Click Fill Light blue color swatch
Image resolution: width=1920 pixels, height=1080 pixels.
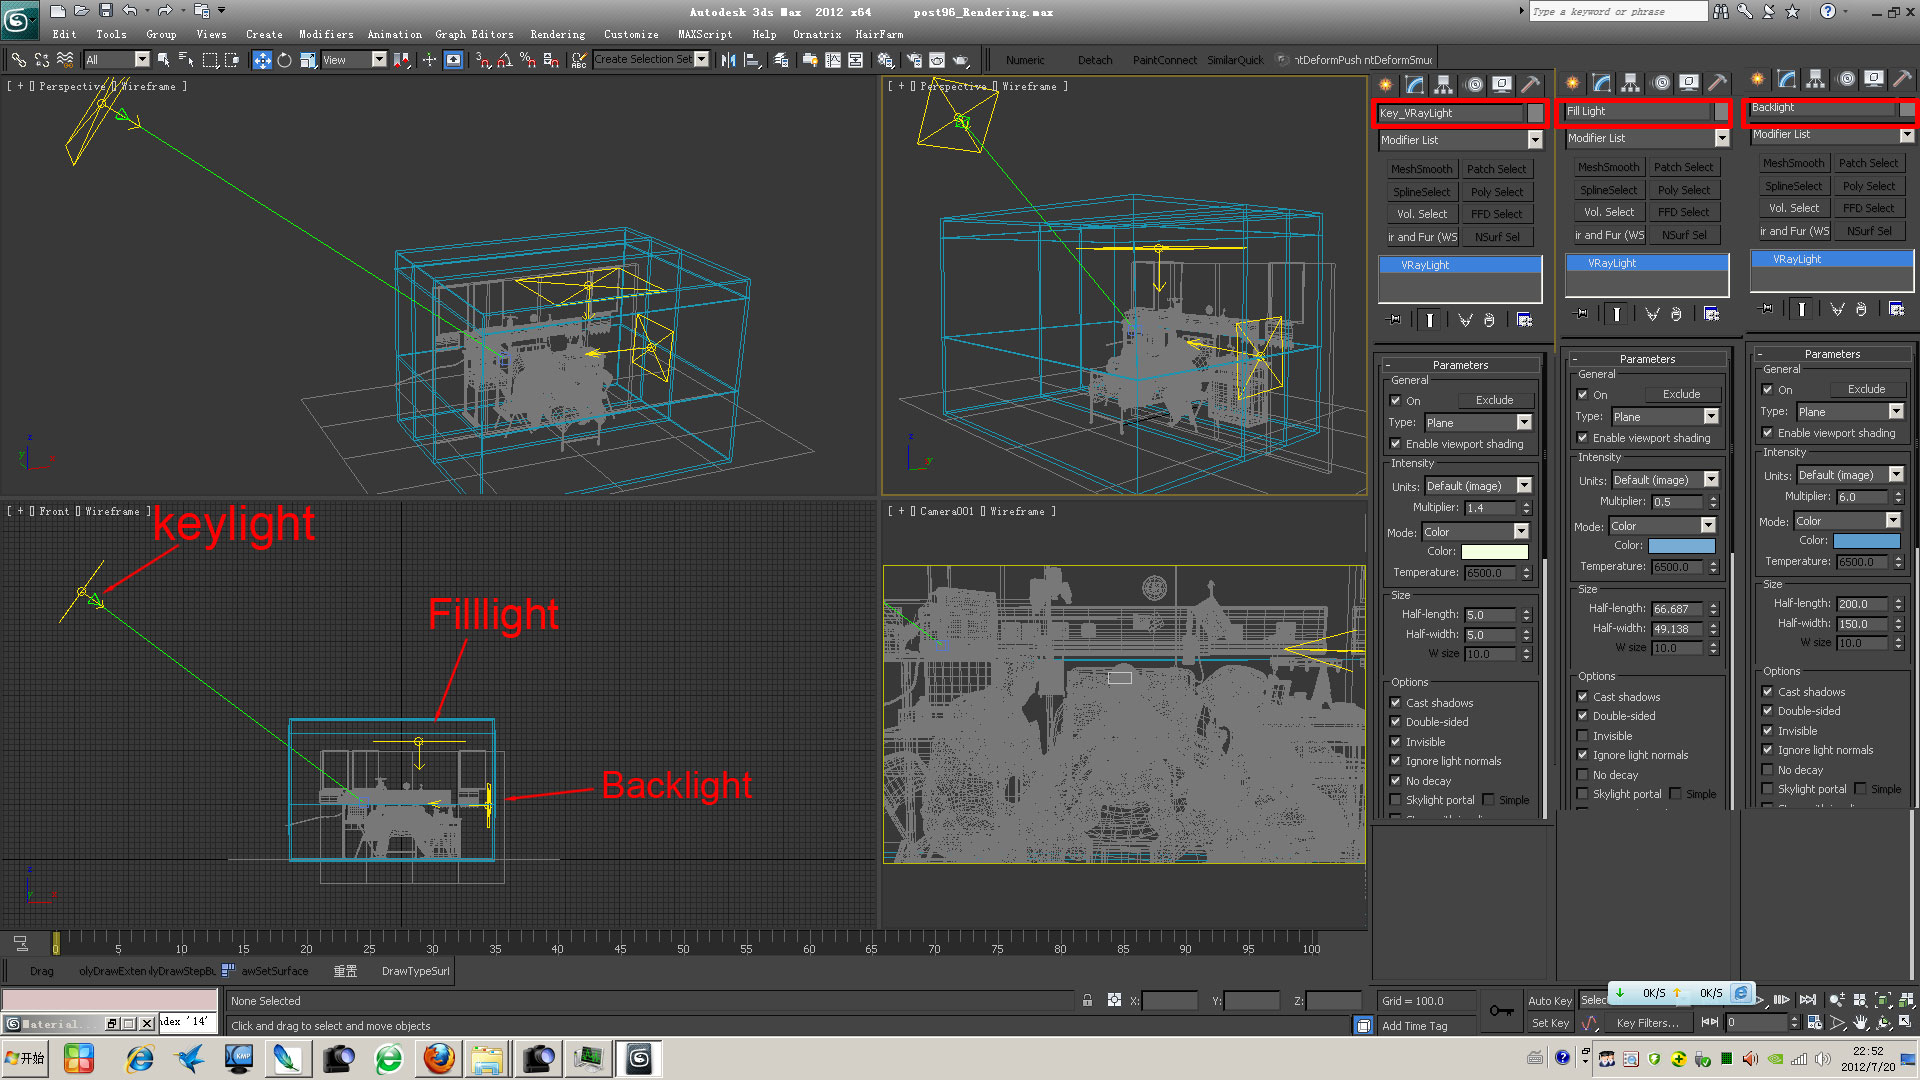pyautogui.click(x=1682, y=546)
